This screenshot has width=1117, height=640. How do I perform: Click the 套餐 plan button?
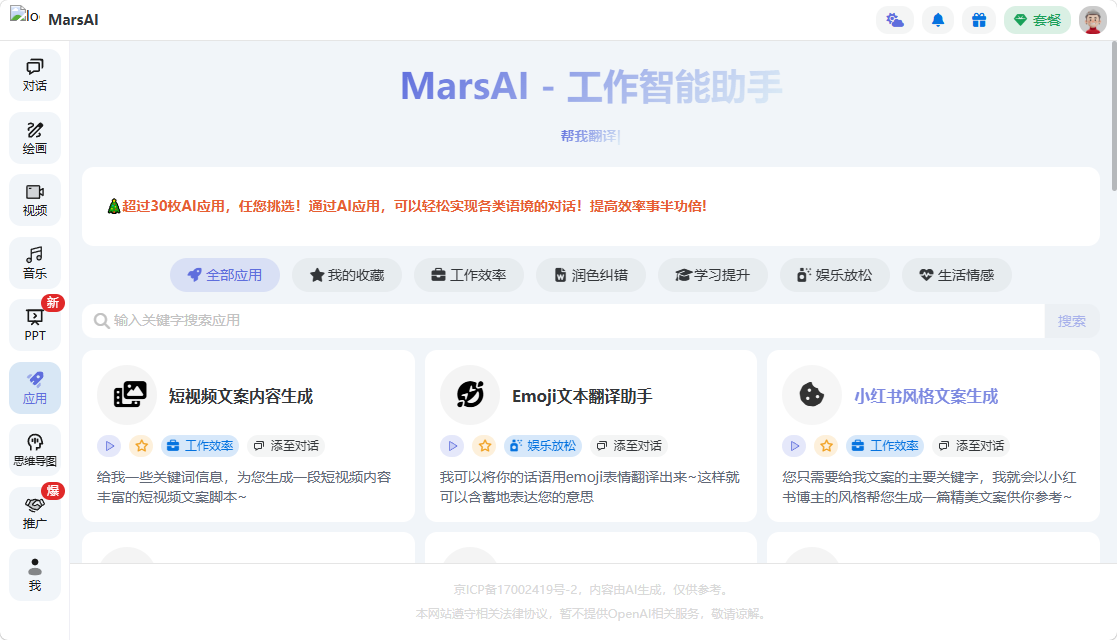pyautogui.click(x=1037, y=20)
